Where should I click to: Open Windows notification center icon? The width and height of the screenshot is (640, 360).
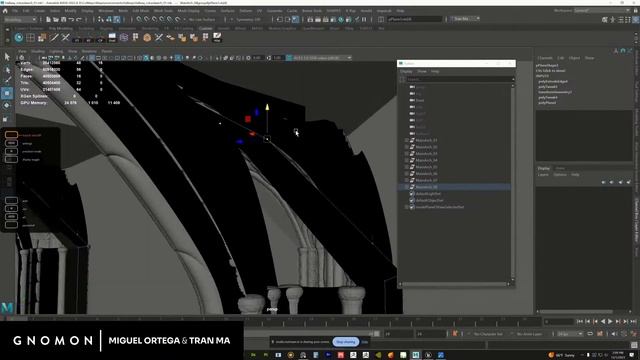[x=632, y=355]
